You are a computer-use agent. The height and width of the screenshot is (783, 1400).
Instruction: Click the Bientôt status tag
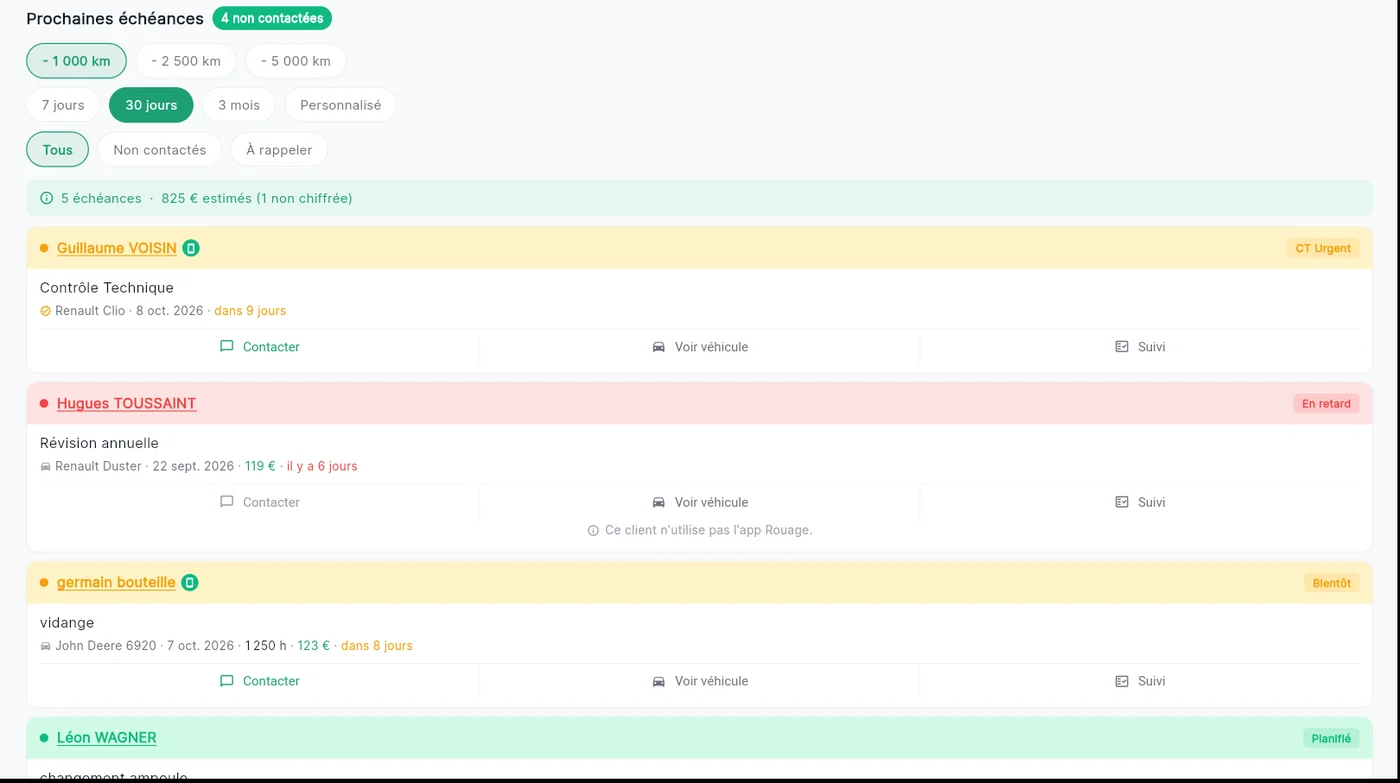click(1331, 583)
